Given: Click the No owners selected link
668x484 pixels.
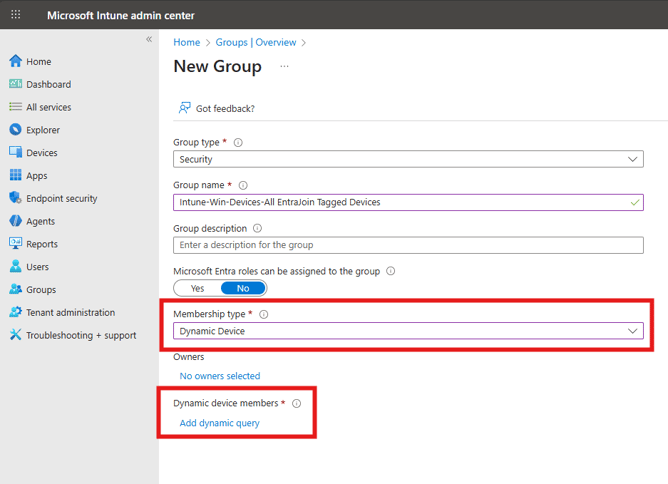Looking at the screenshot, I should pos(219,376).
